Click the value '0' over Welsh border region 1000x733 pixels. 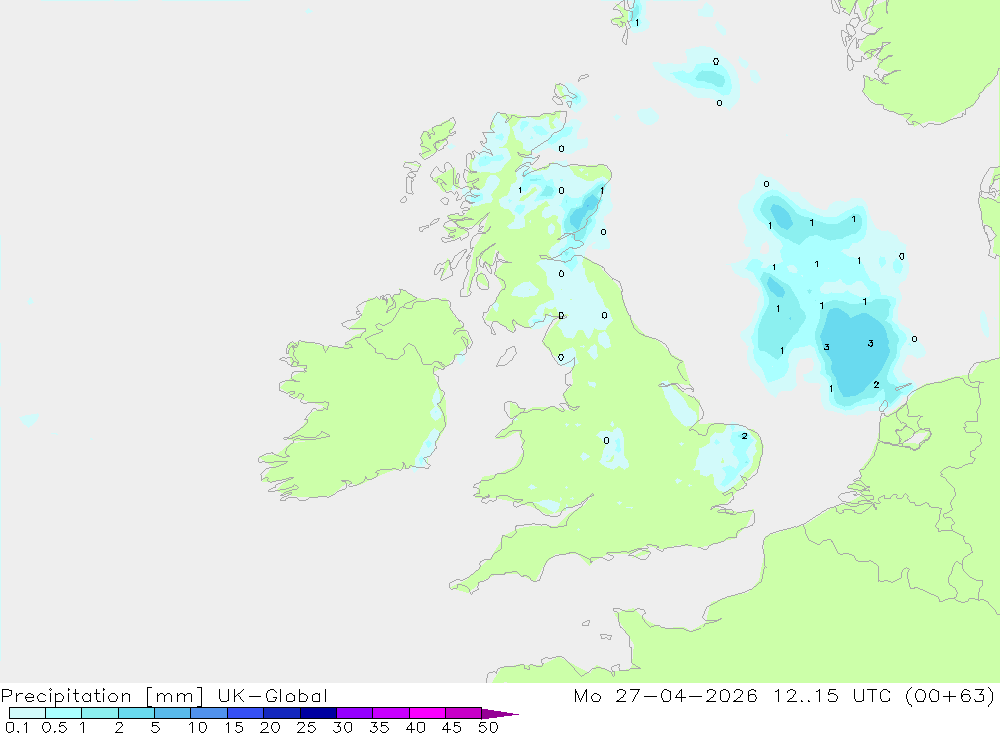click(606, 440)
